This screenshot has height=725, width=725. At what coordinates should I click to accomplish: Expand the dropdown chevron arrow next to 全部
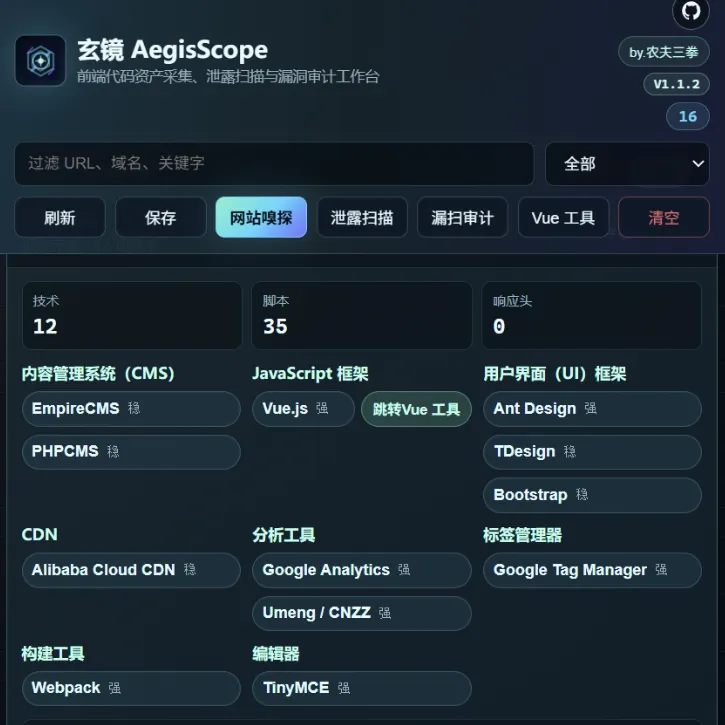698,164
